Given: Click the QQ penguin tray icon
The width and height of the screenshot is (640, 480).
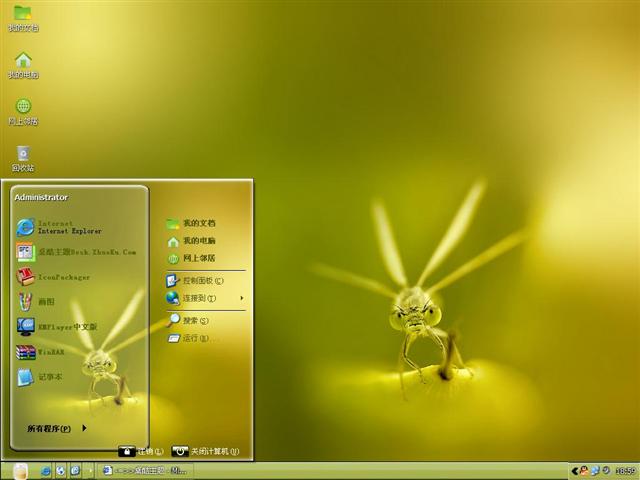Looking at the screenshot, I should point(584,471).
